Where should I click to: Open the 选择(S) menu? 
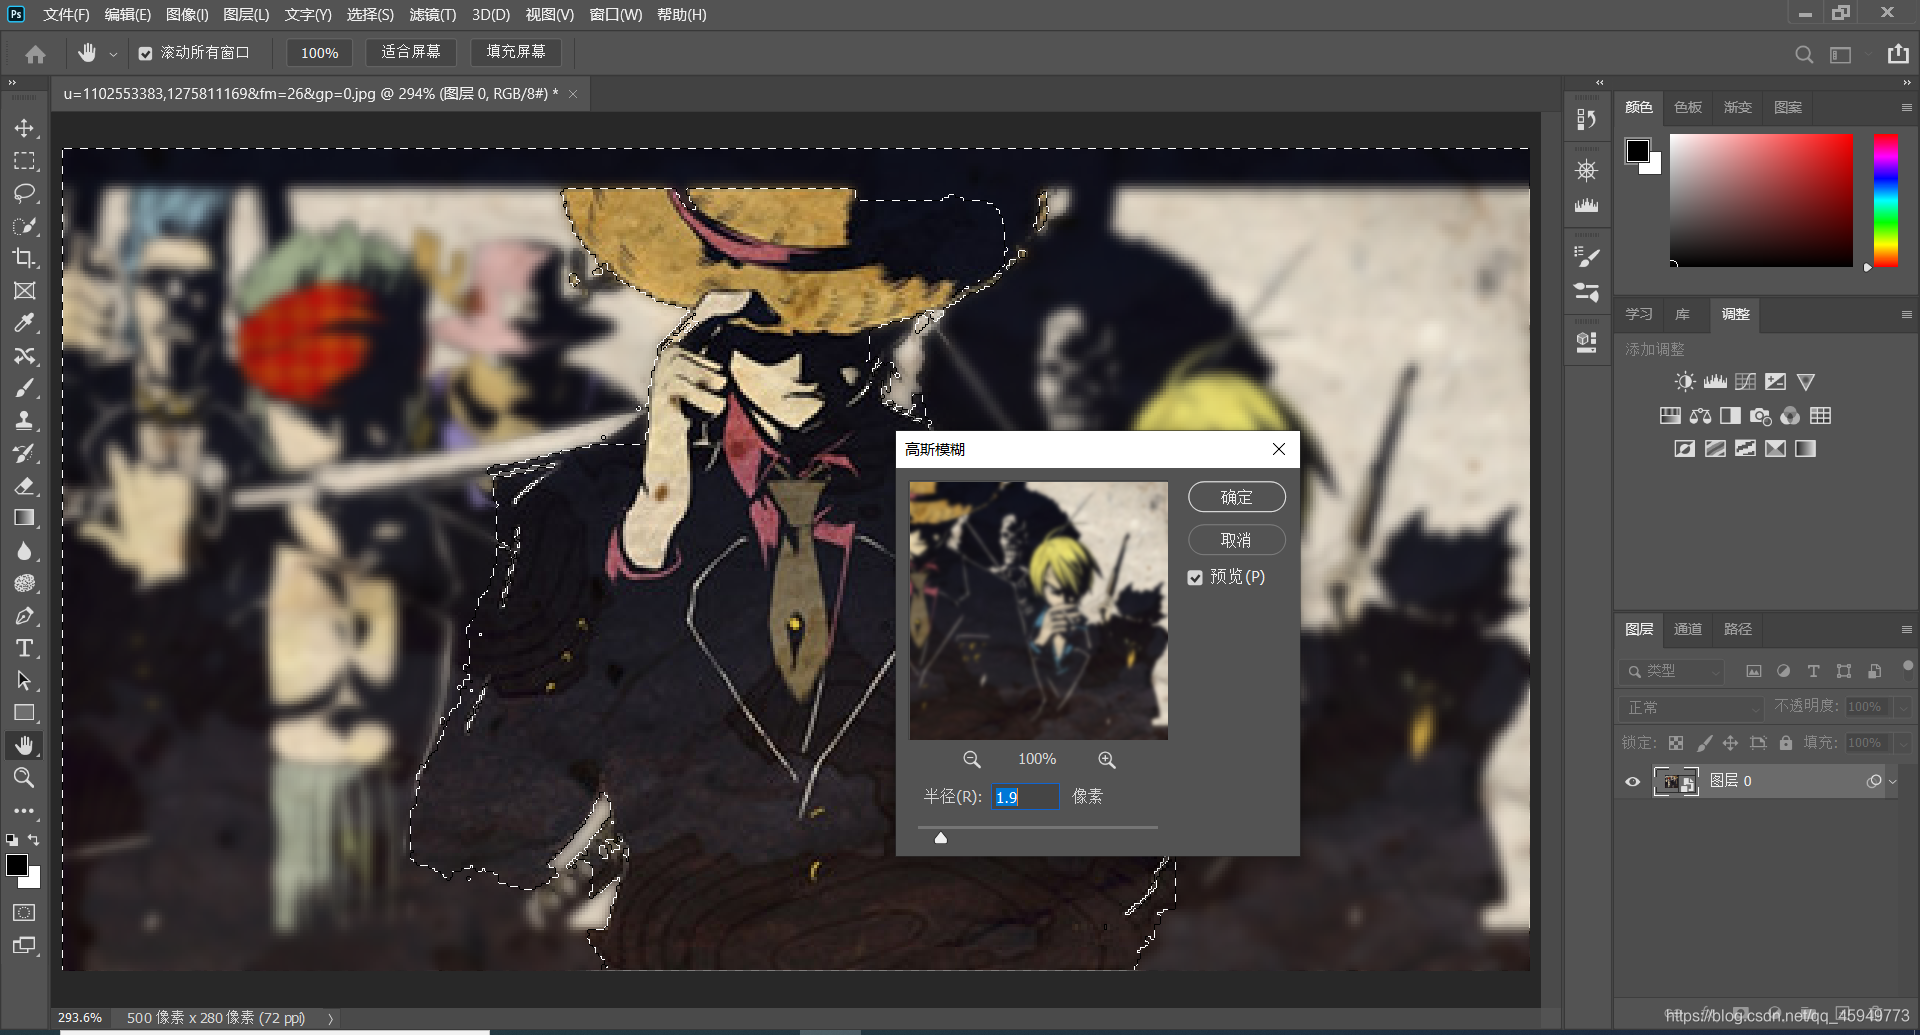pyautogui.click(x=370, y=15)
